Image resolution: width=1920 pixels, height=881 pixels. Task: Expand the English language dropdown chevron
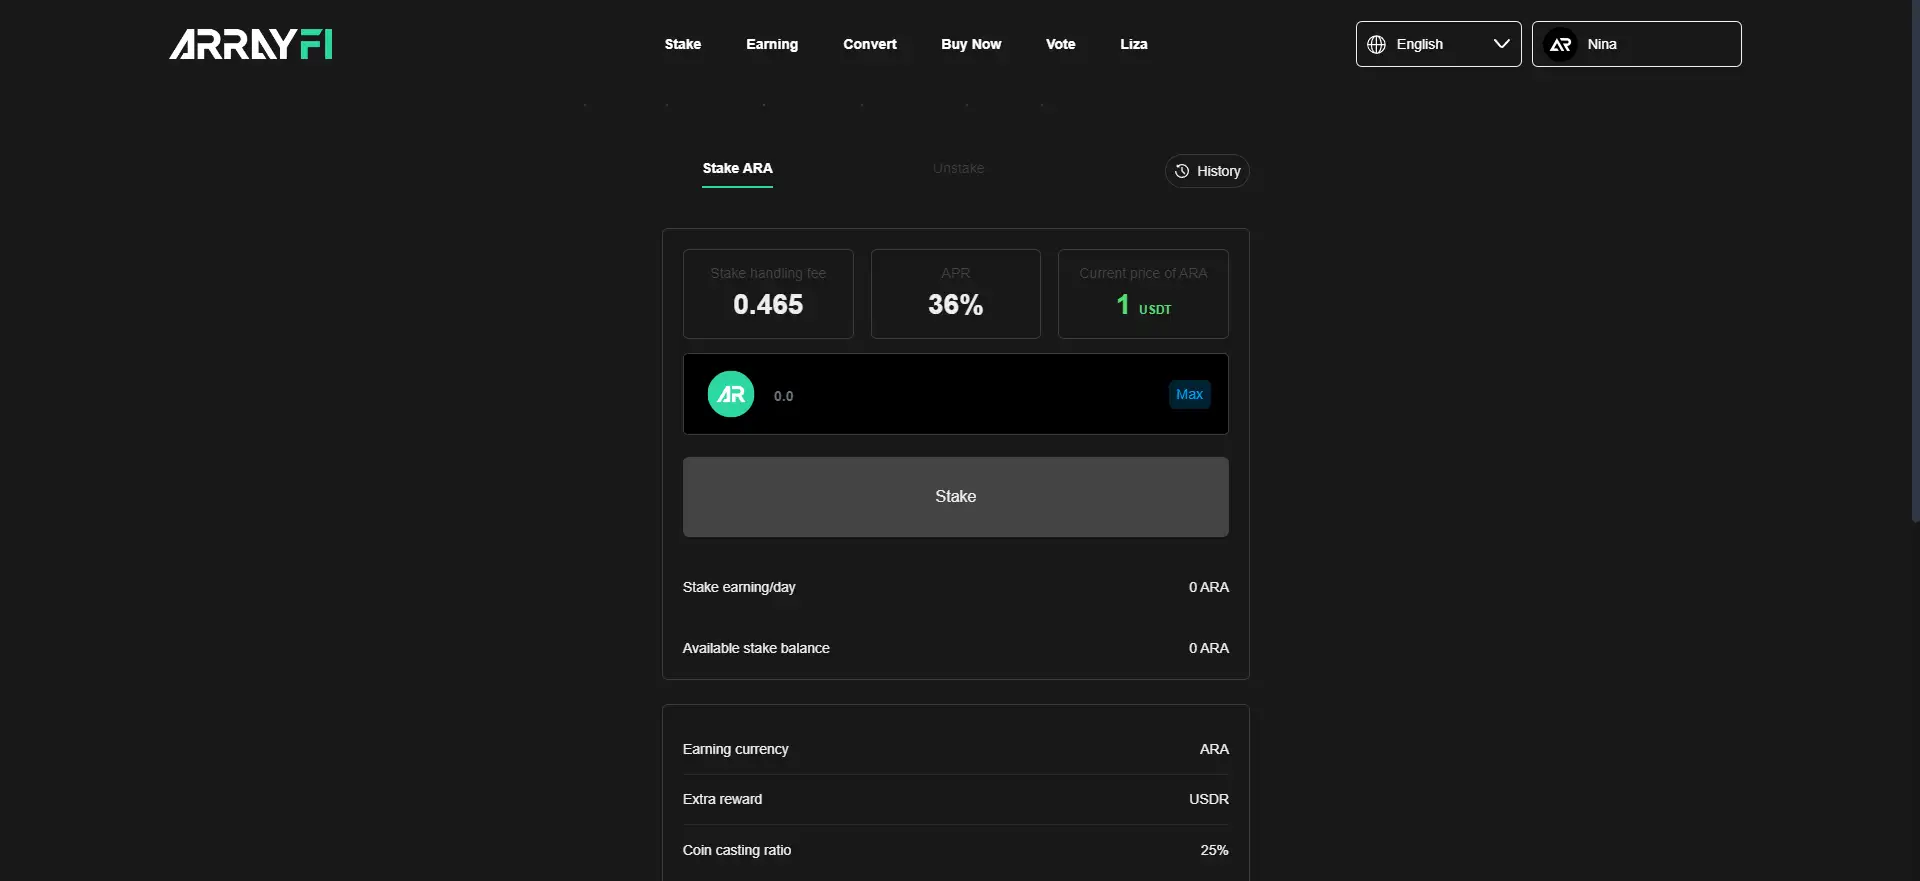click(1501, 44)
